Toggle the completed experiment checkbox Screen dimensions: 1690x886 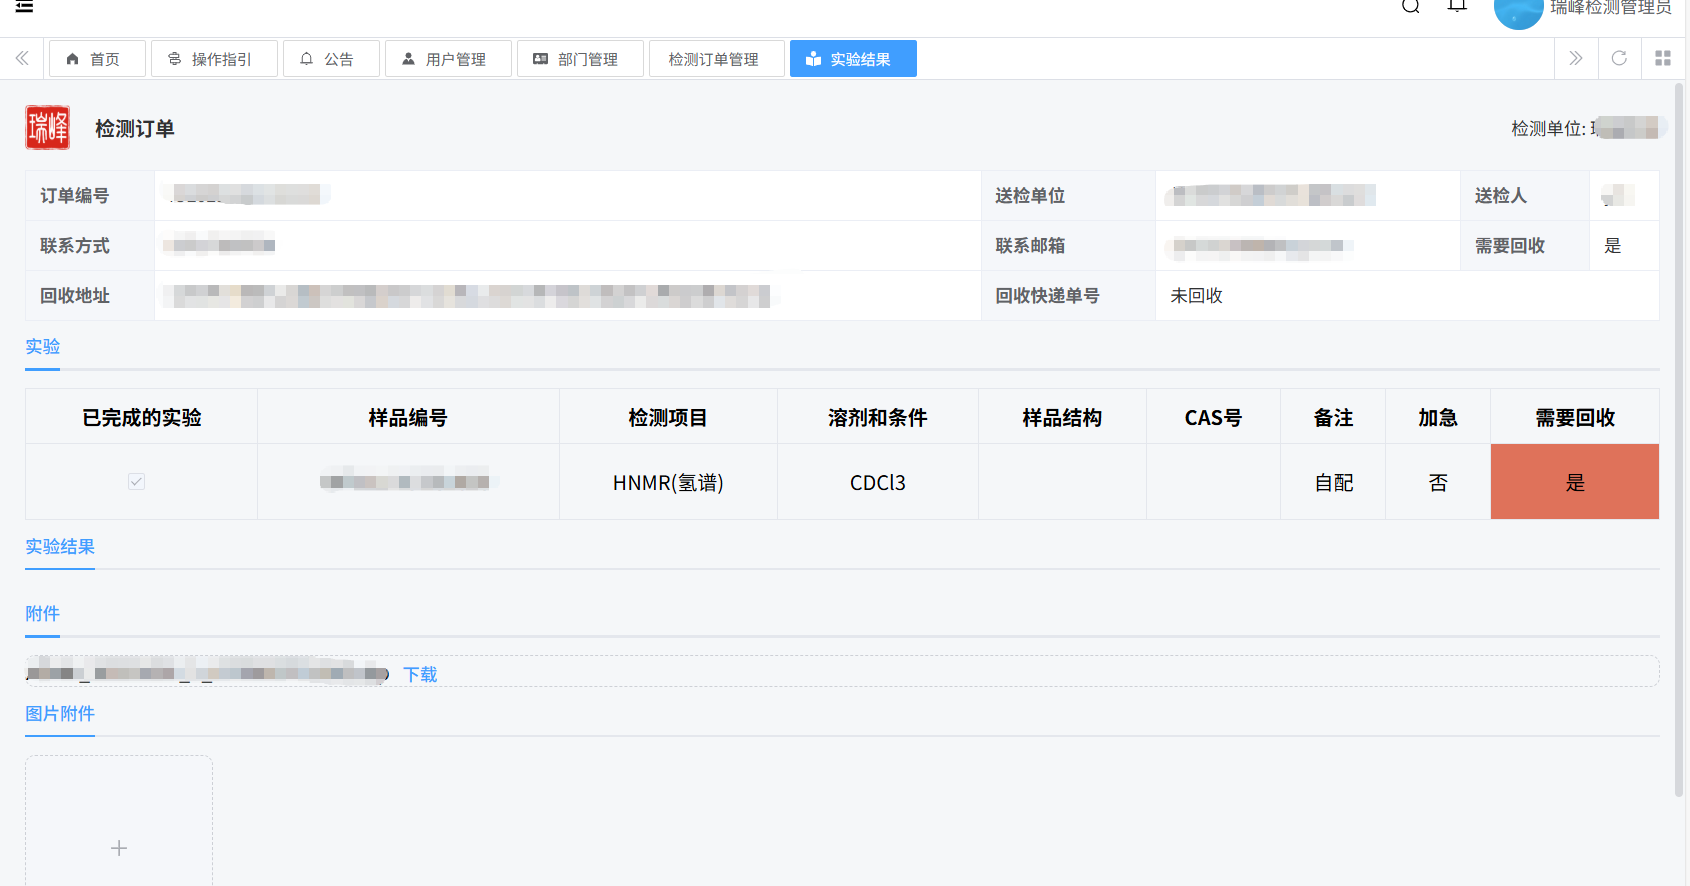(137, 482)
